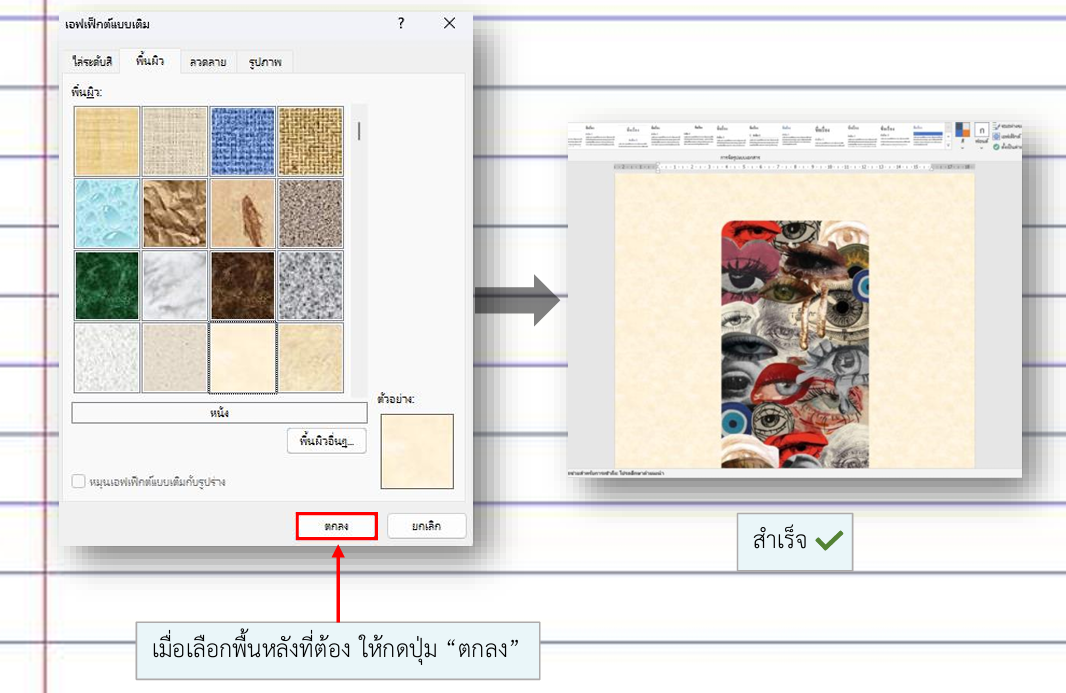
Task: Toggle the rotate fill effect with shape checkbox
Action: (79, 482)
